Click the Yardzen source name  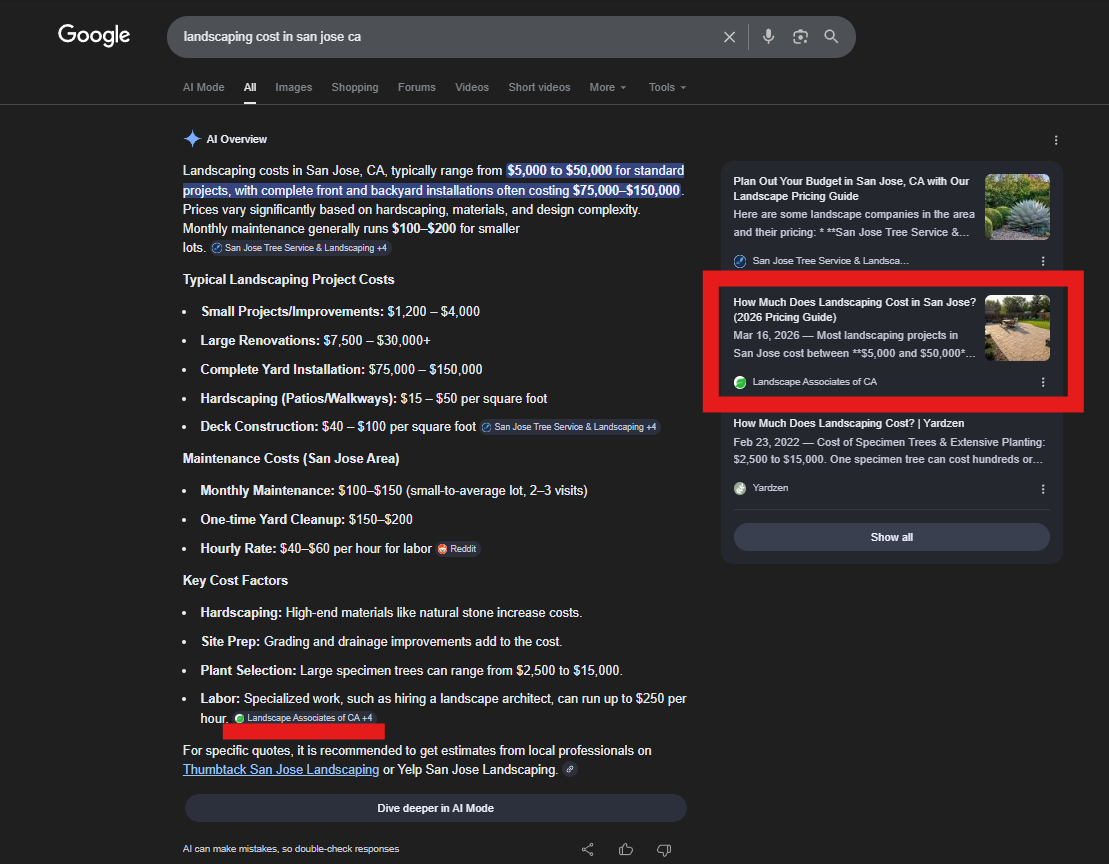click(x=770, y=488)
